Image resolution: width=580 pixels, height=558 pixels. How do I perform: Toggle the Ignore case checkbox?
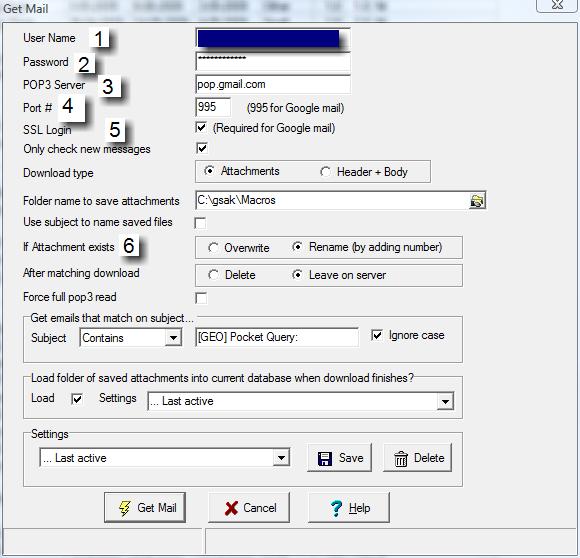[377, 335]
